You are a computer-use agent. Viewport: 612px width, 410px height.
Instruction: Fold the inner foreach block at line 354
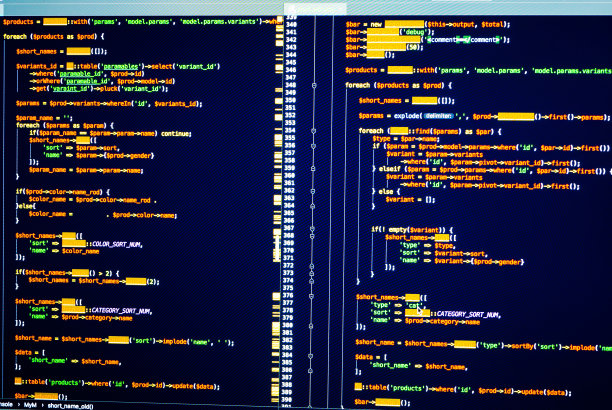(314, 130)
